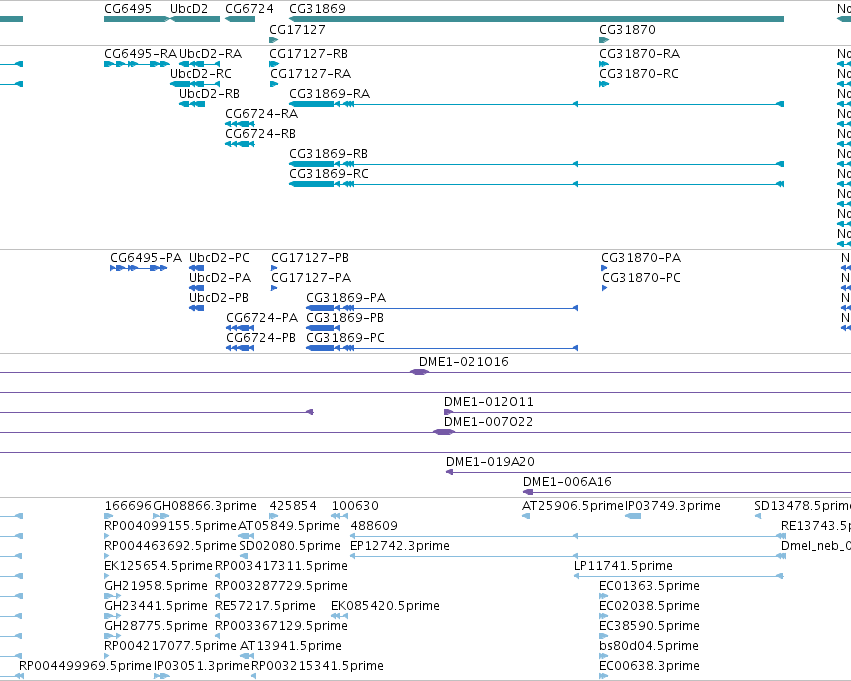Click protein CG31869-PA label
This screenshot has height=681, width=851.
pyautogui.click(x=346, y=298)
